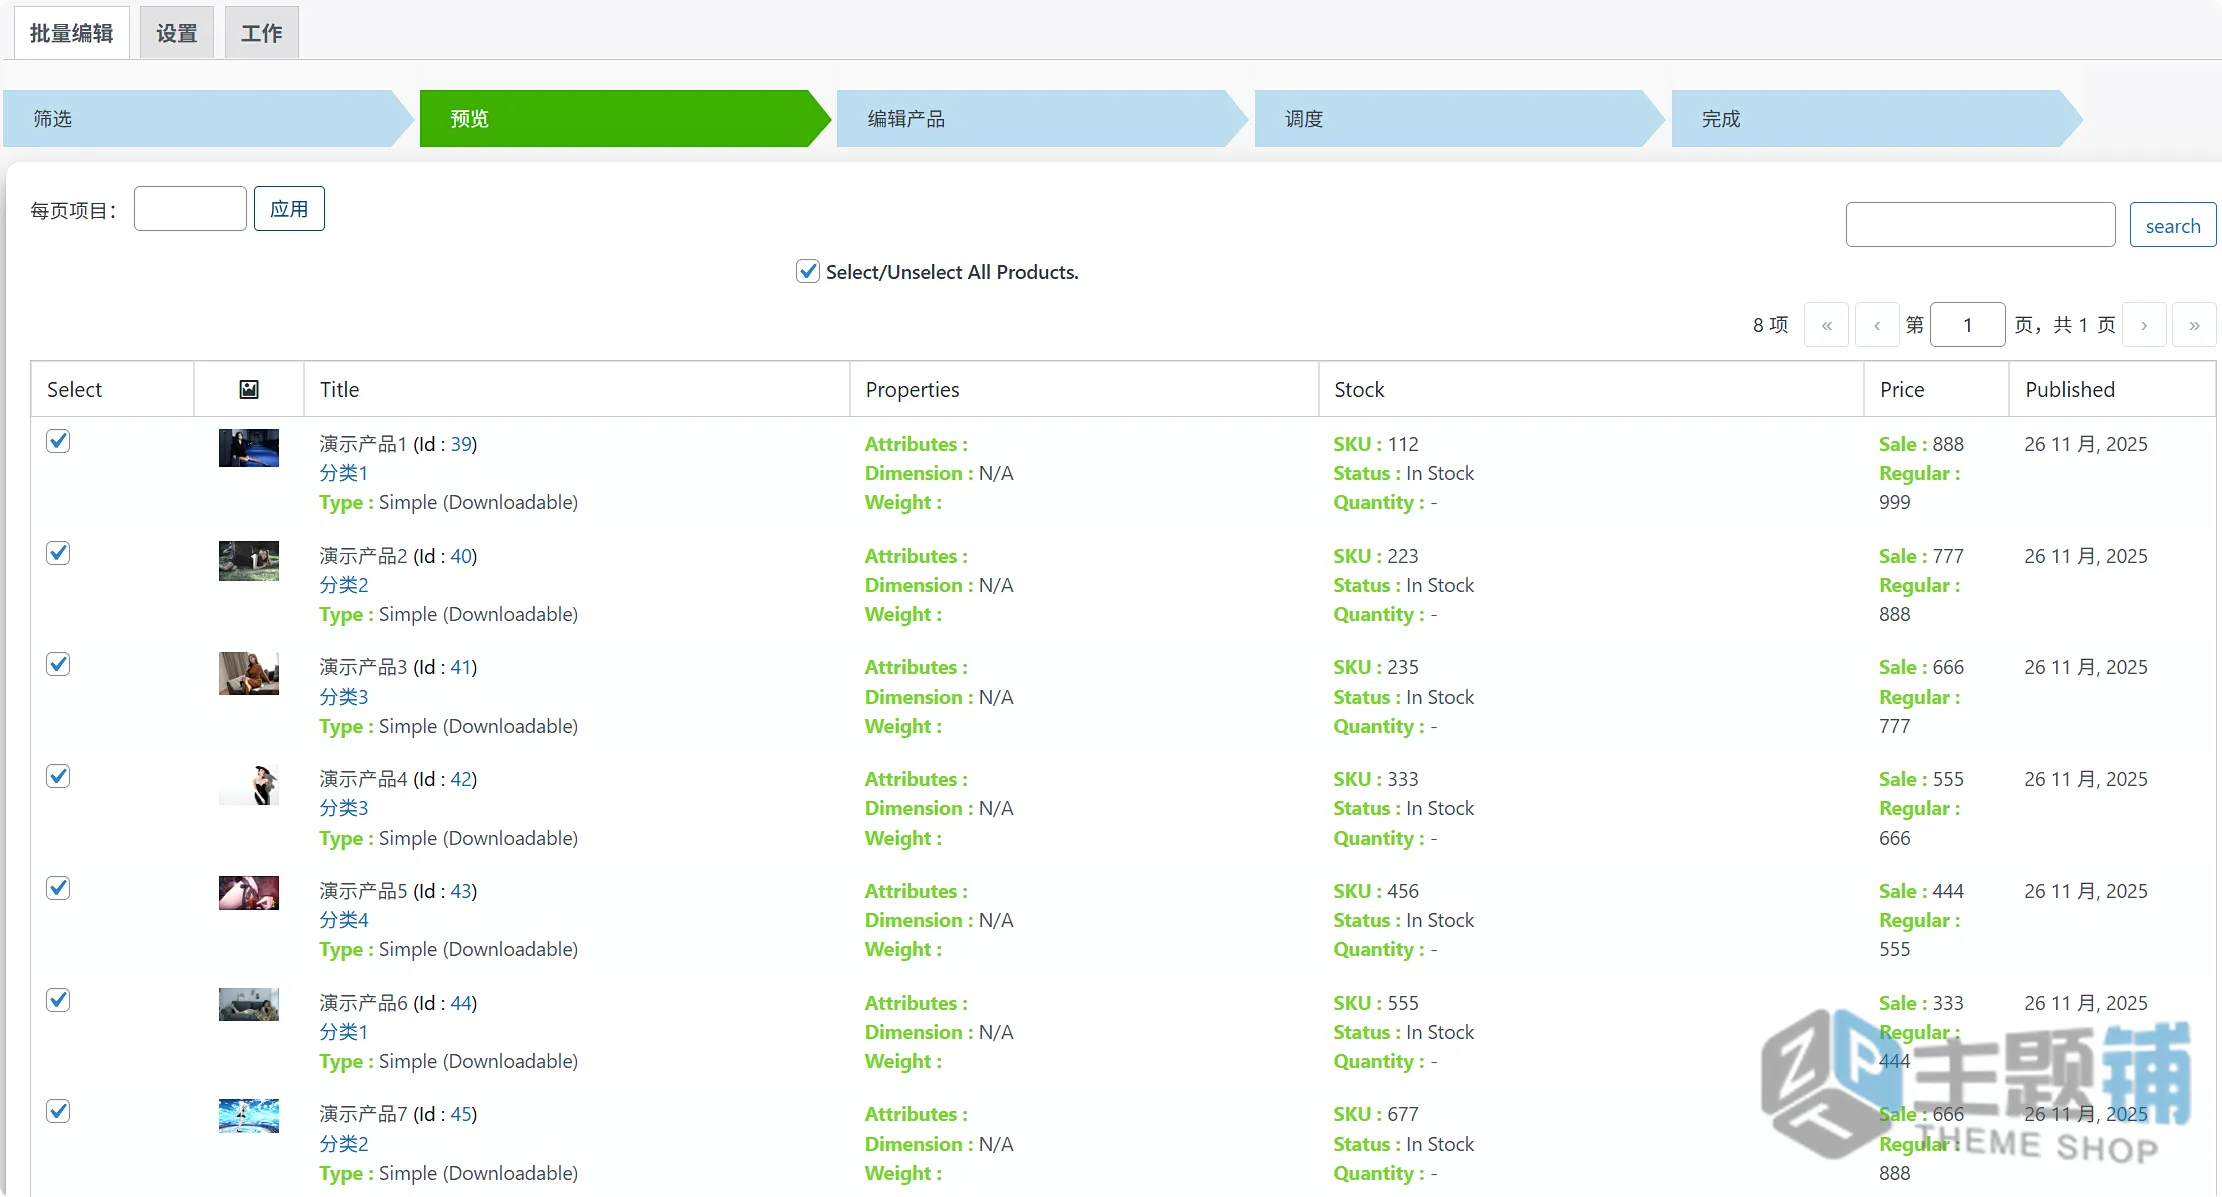
Task: Open 分类2 link under 演示产品2
Action: 344,585
